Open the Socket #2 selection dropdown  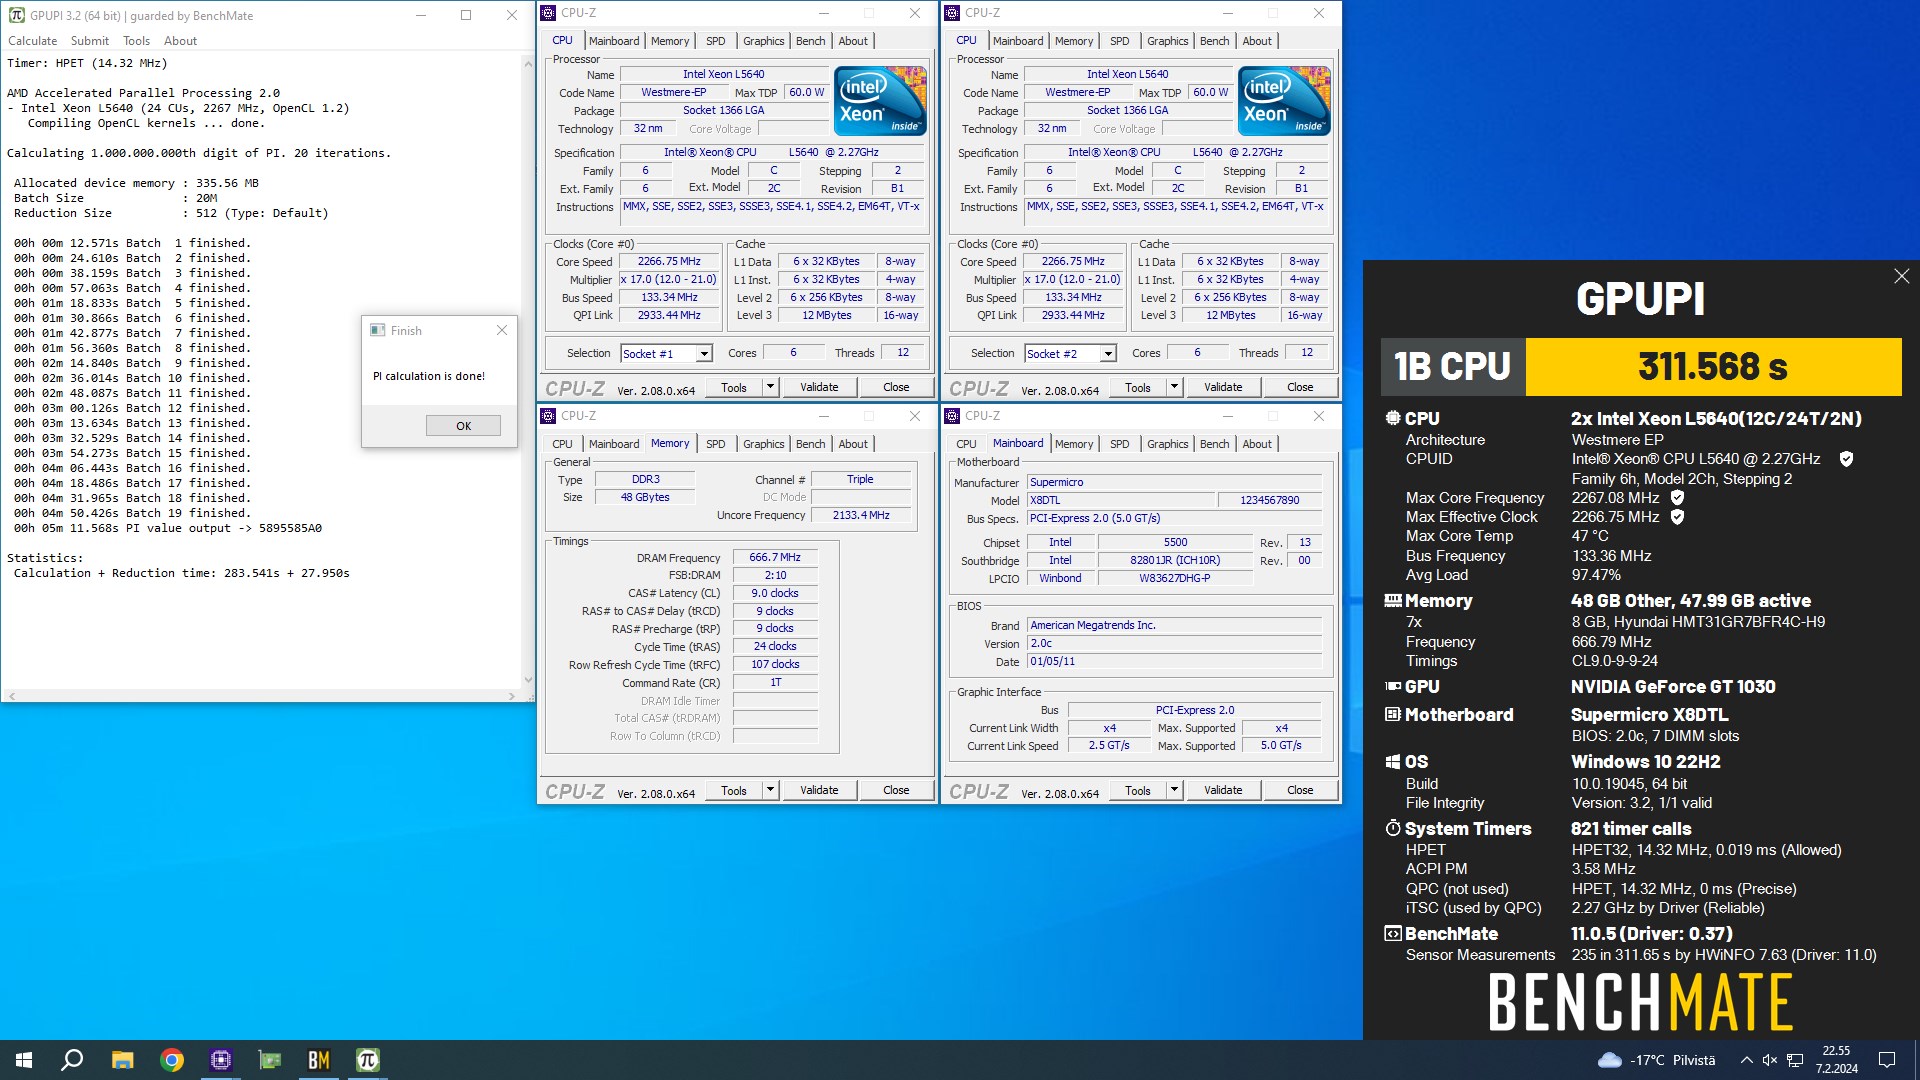coord(1108,354)
